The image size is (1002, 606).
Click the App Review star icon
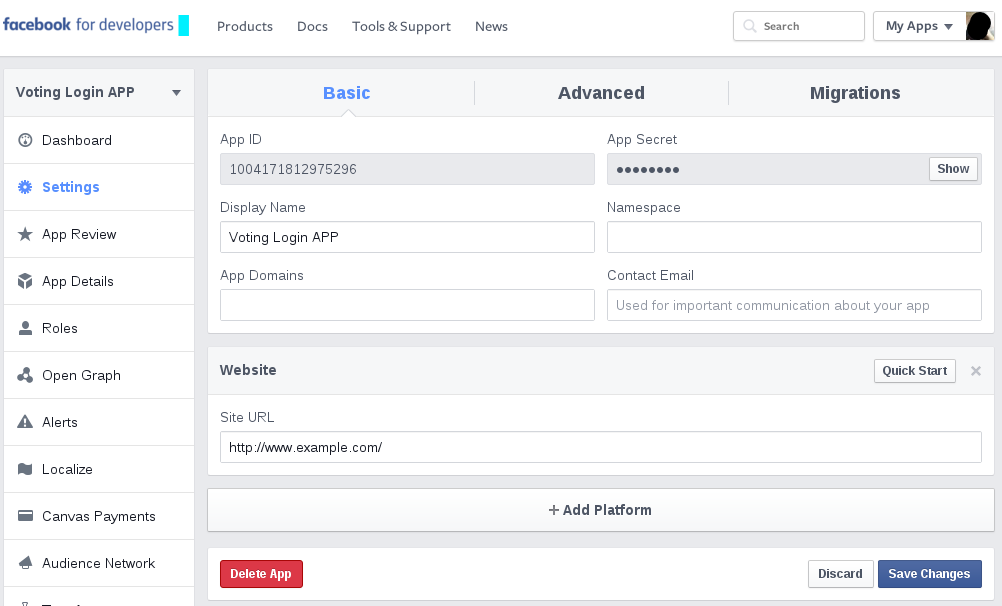pos(25,234)
